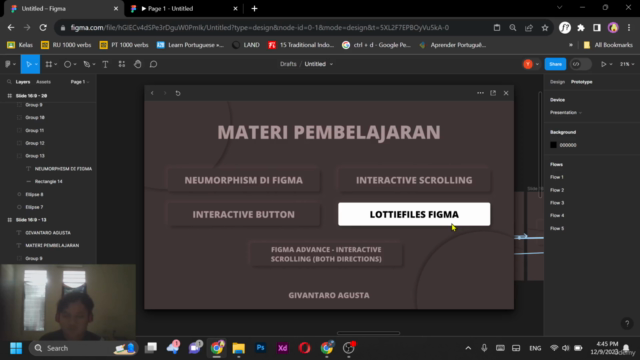Click the Share button
Screen dimensions: 640x360
(556, 64)
